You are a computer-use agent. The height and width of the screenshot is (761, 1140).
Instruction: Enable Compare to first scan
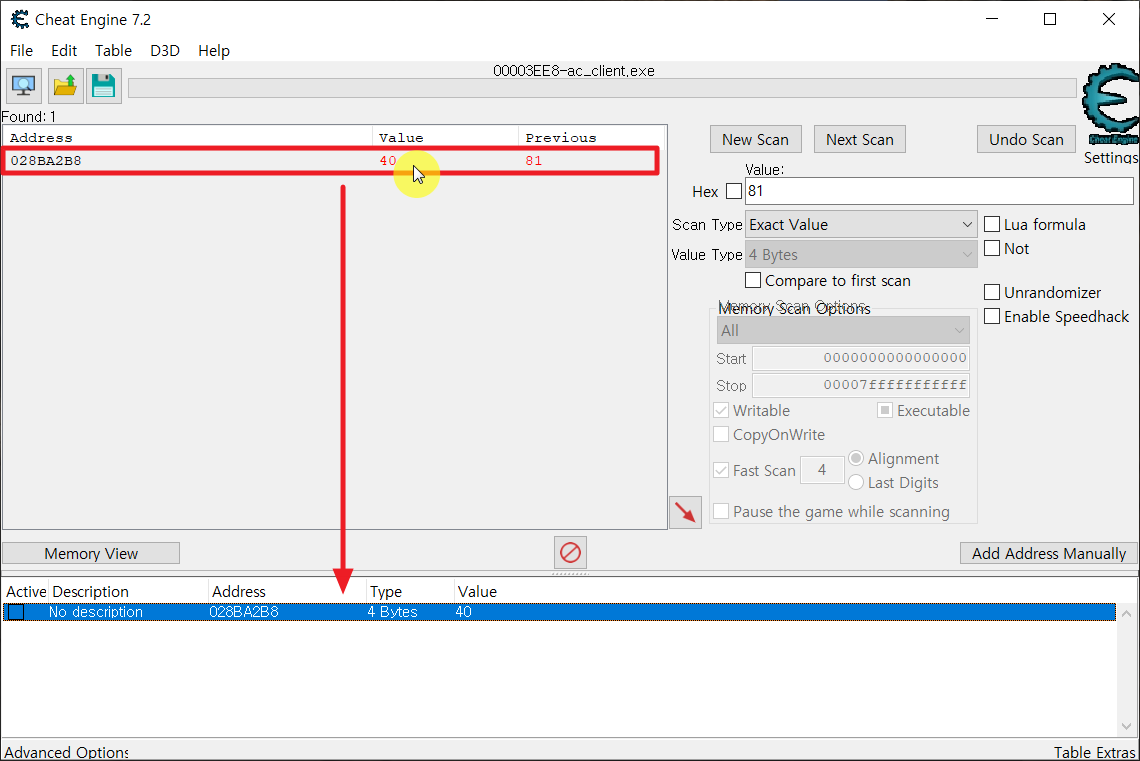(753, 280)
